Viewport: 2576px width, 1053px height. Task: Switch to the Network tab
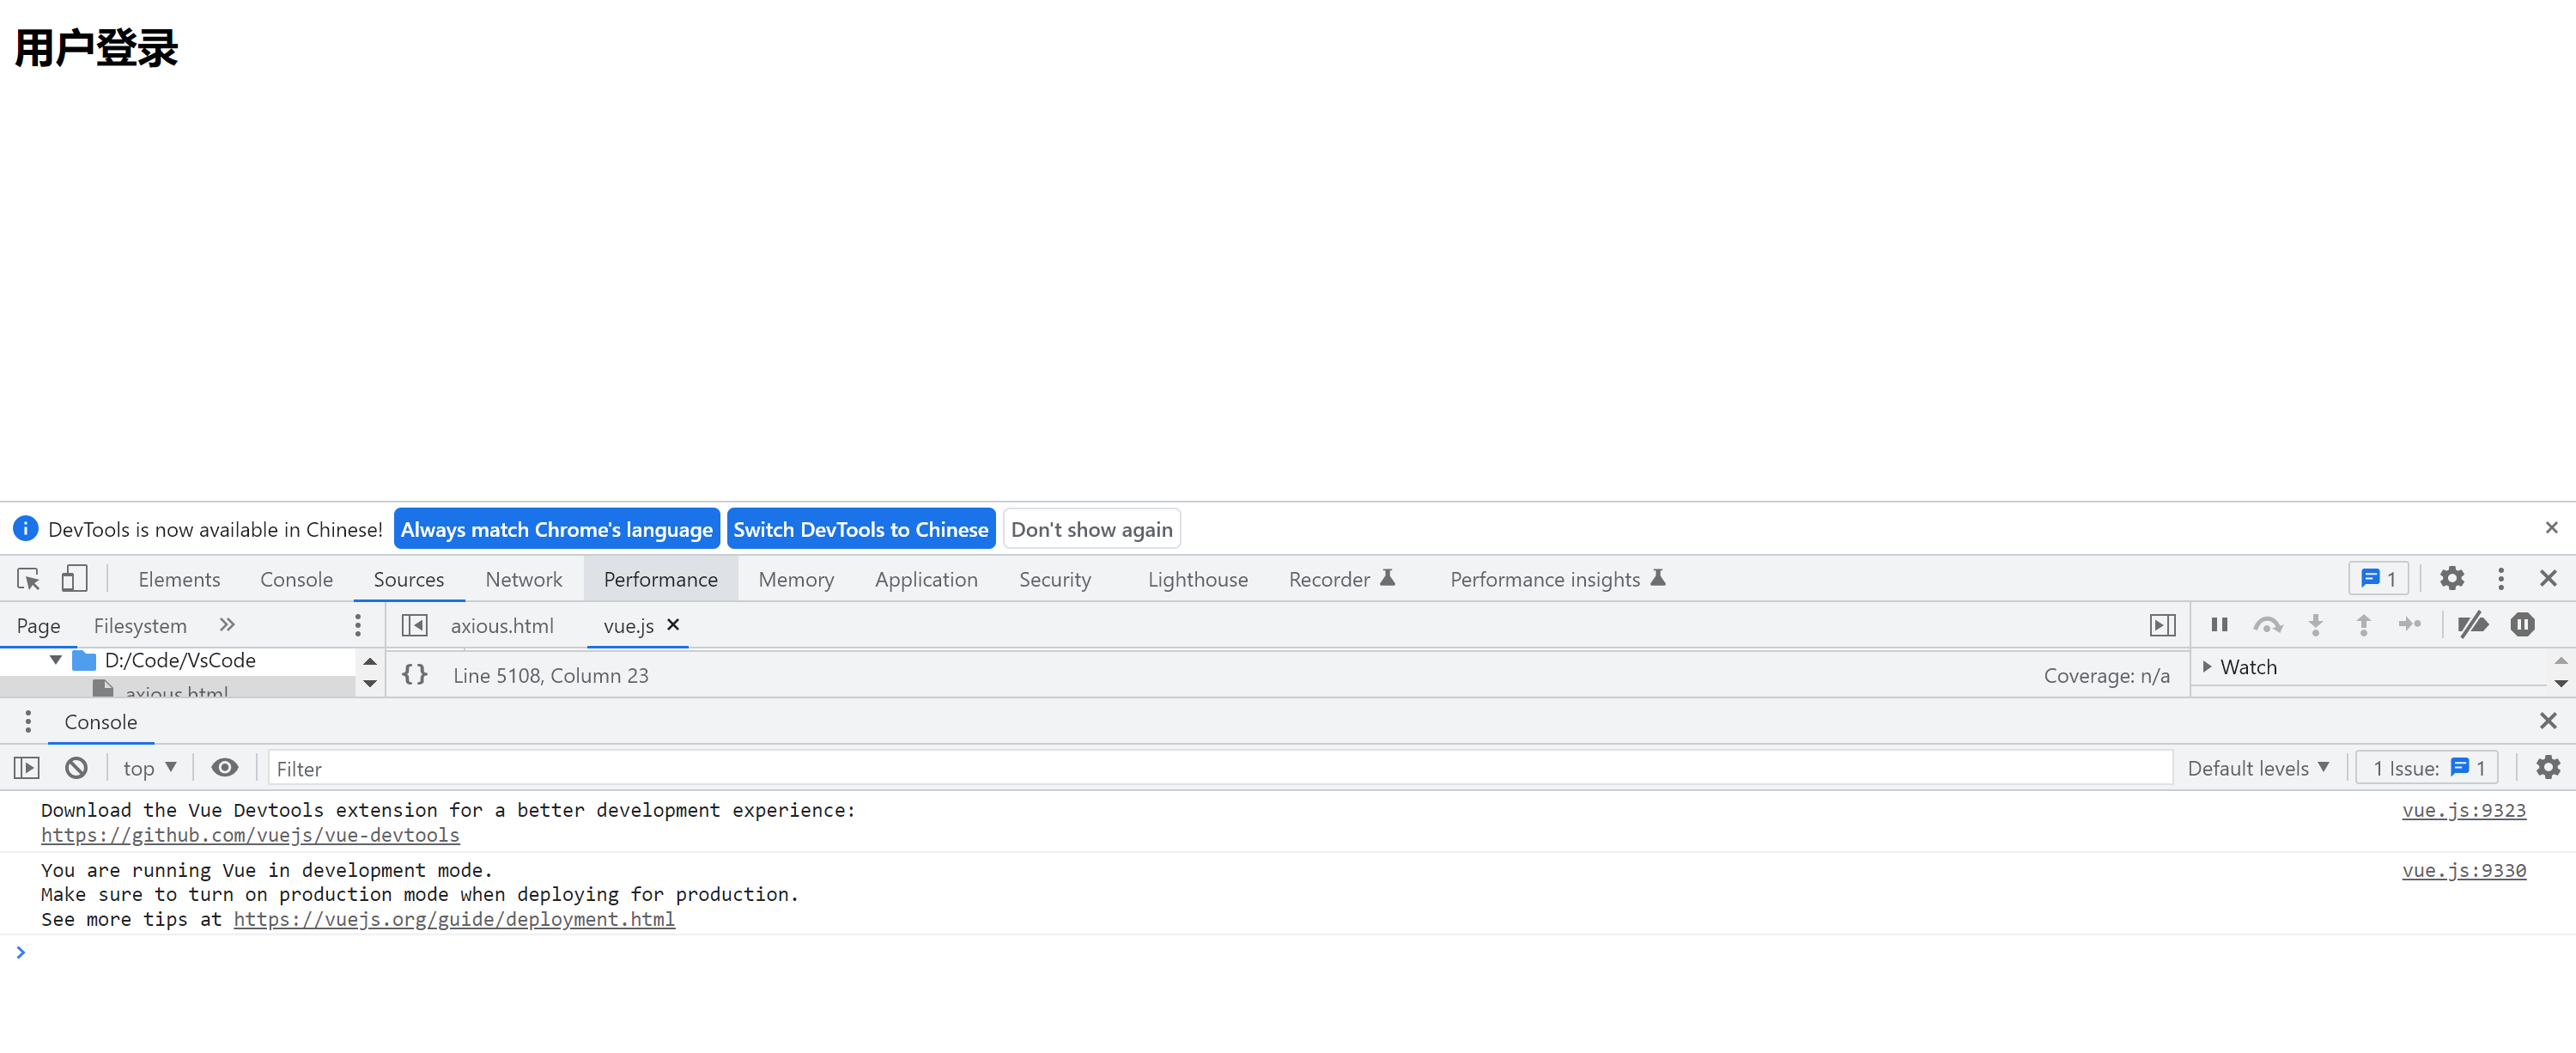click(x=524, y=579)
